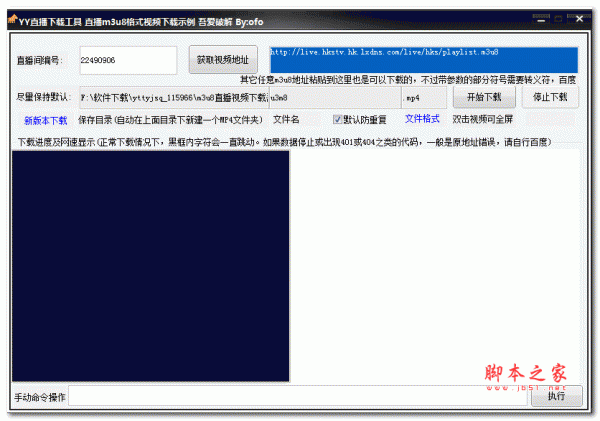Click the .mp4 file format field

tap(424, 98)
